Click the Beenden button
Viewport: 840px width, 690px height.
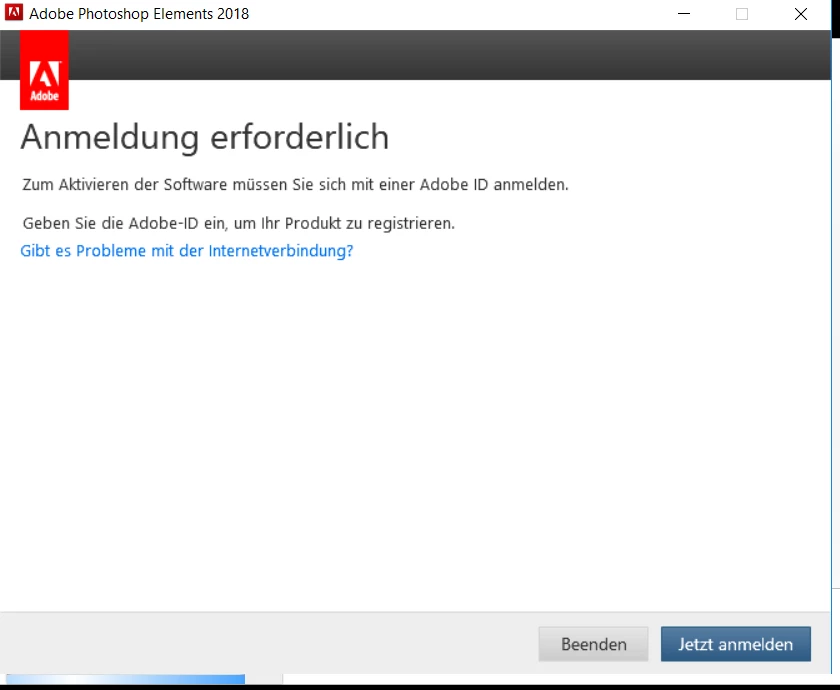pyautogui.click(x=594, y=644)
